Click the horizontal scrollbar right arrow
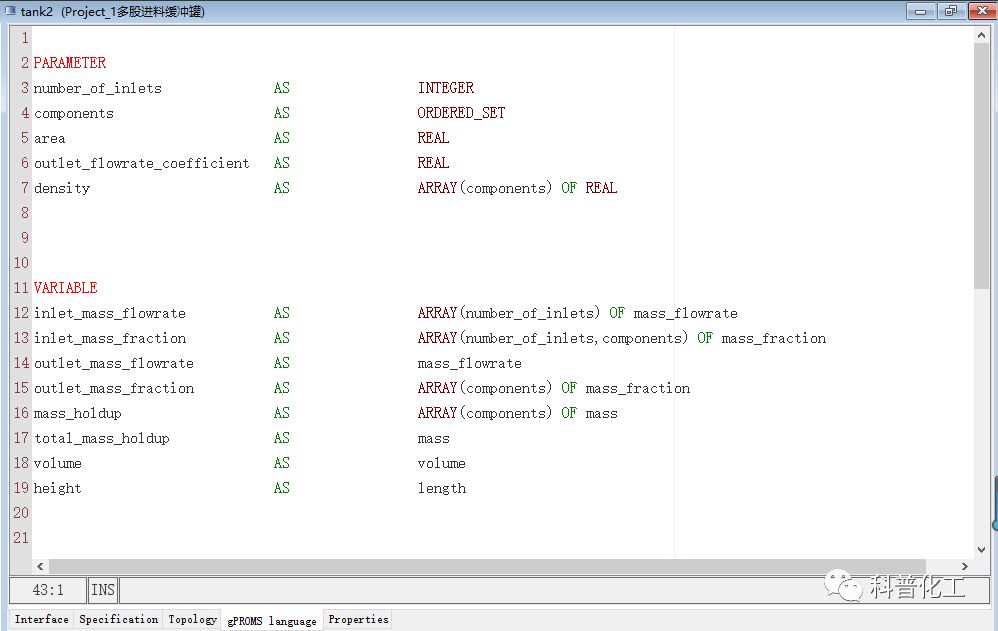The width and height of the screenshot is (998, 631). tap(965, 567)
